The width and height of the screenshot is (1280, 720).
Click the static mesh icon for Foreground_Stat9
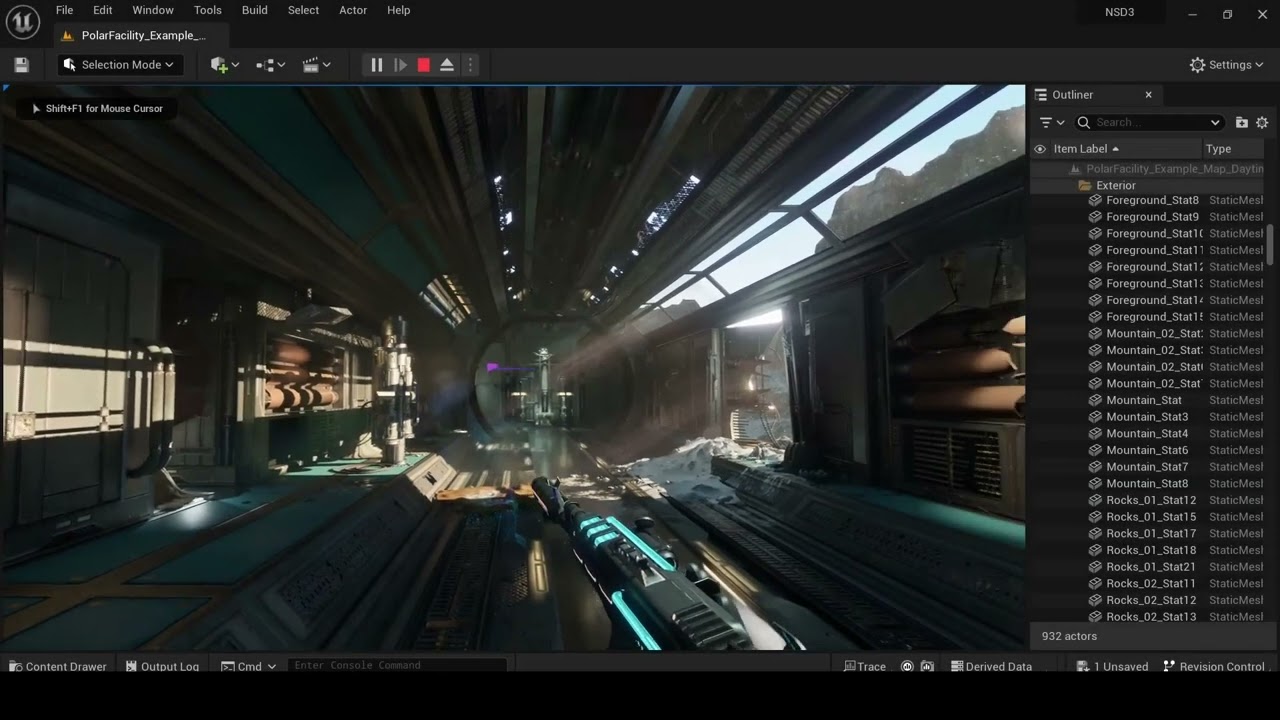(x=1095, y=217)
